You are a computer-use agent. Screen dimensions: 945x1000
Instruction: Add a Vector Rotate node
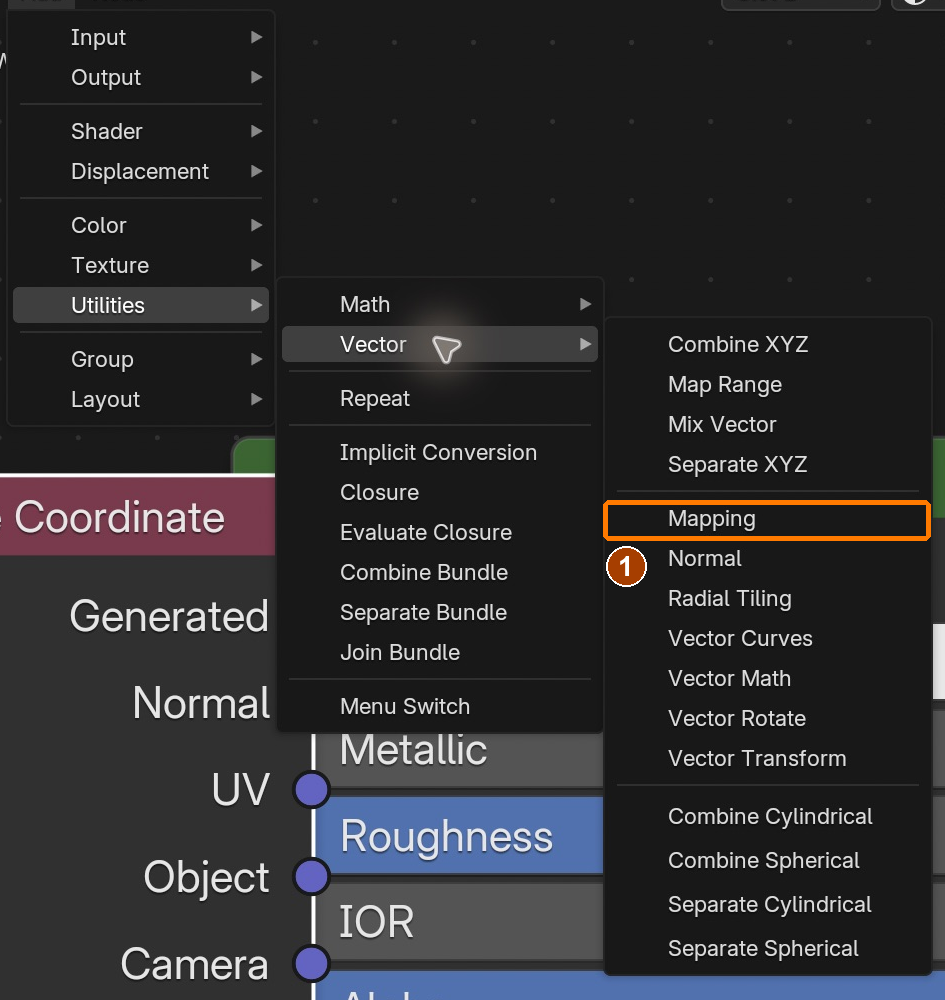768,719
